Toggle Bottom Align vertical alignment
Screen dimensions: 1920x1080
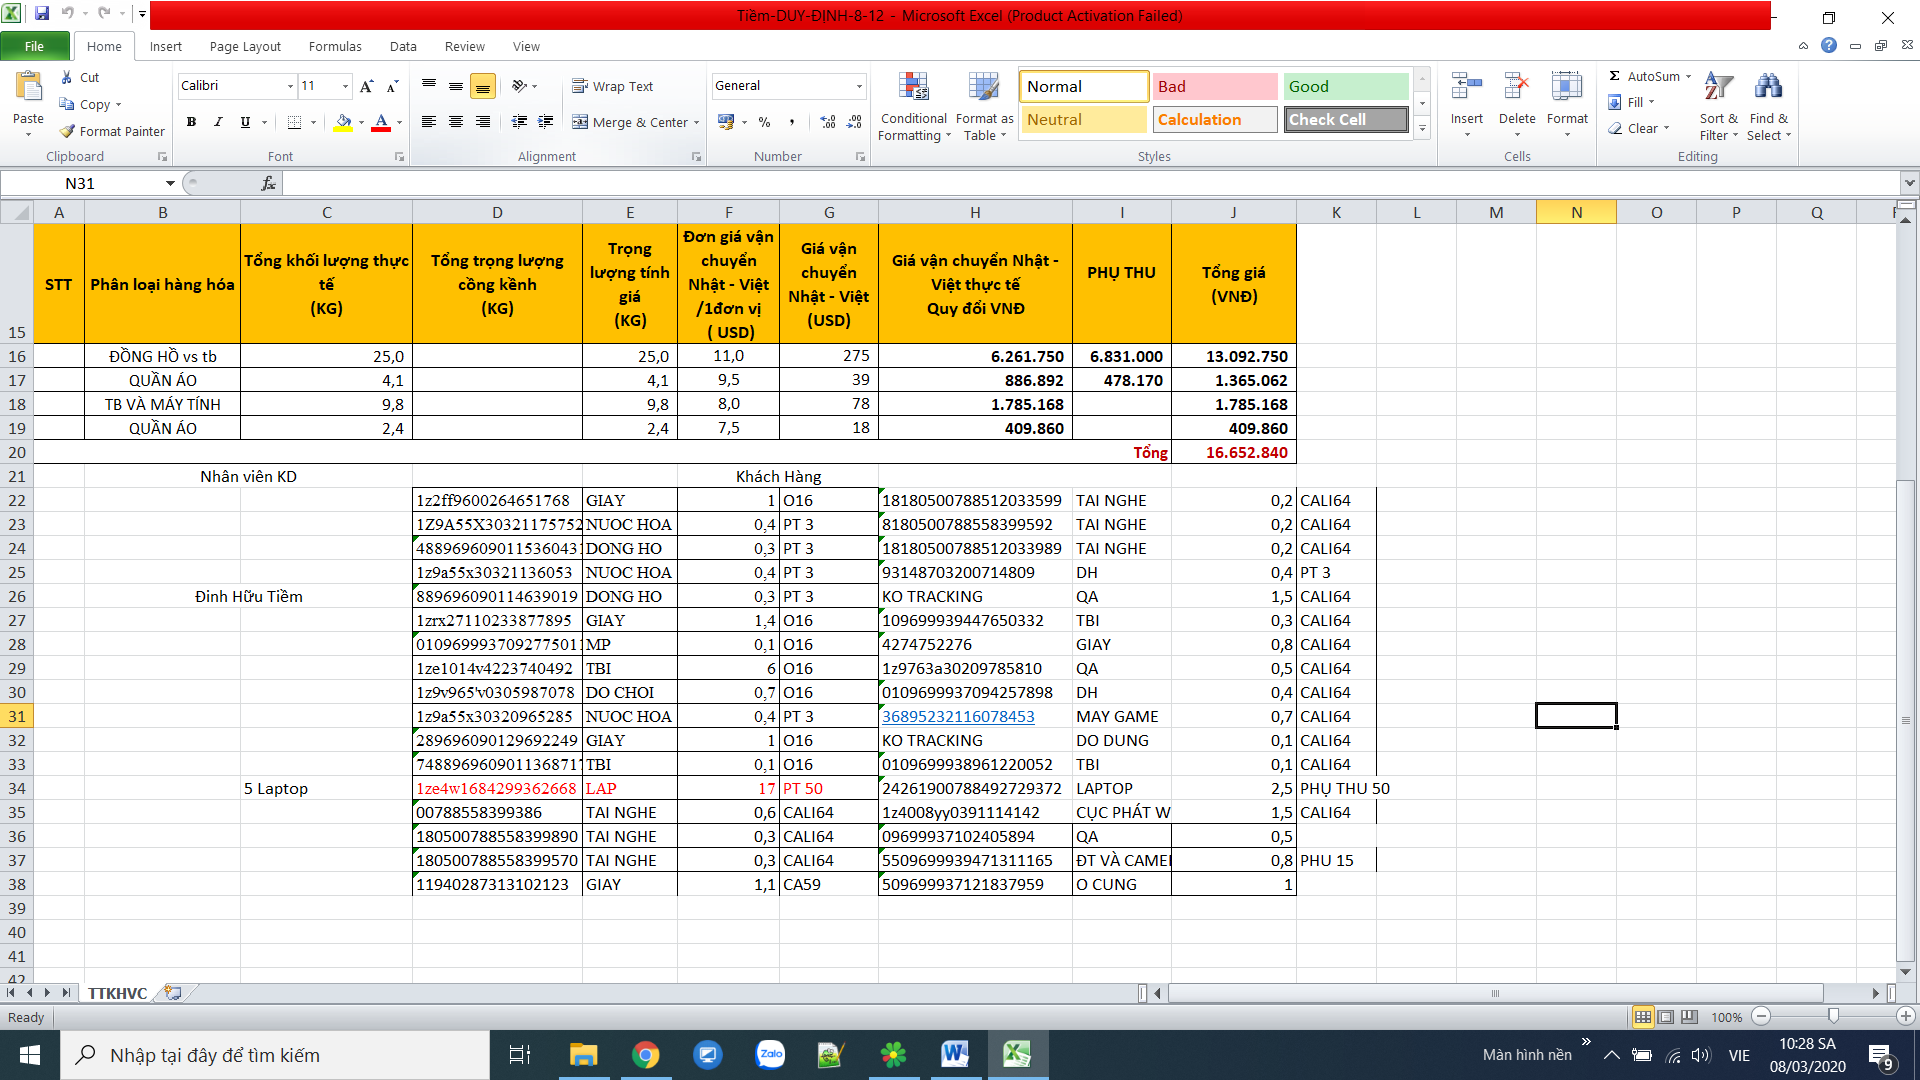pyautogui.click(x=483, y=86)
